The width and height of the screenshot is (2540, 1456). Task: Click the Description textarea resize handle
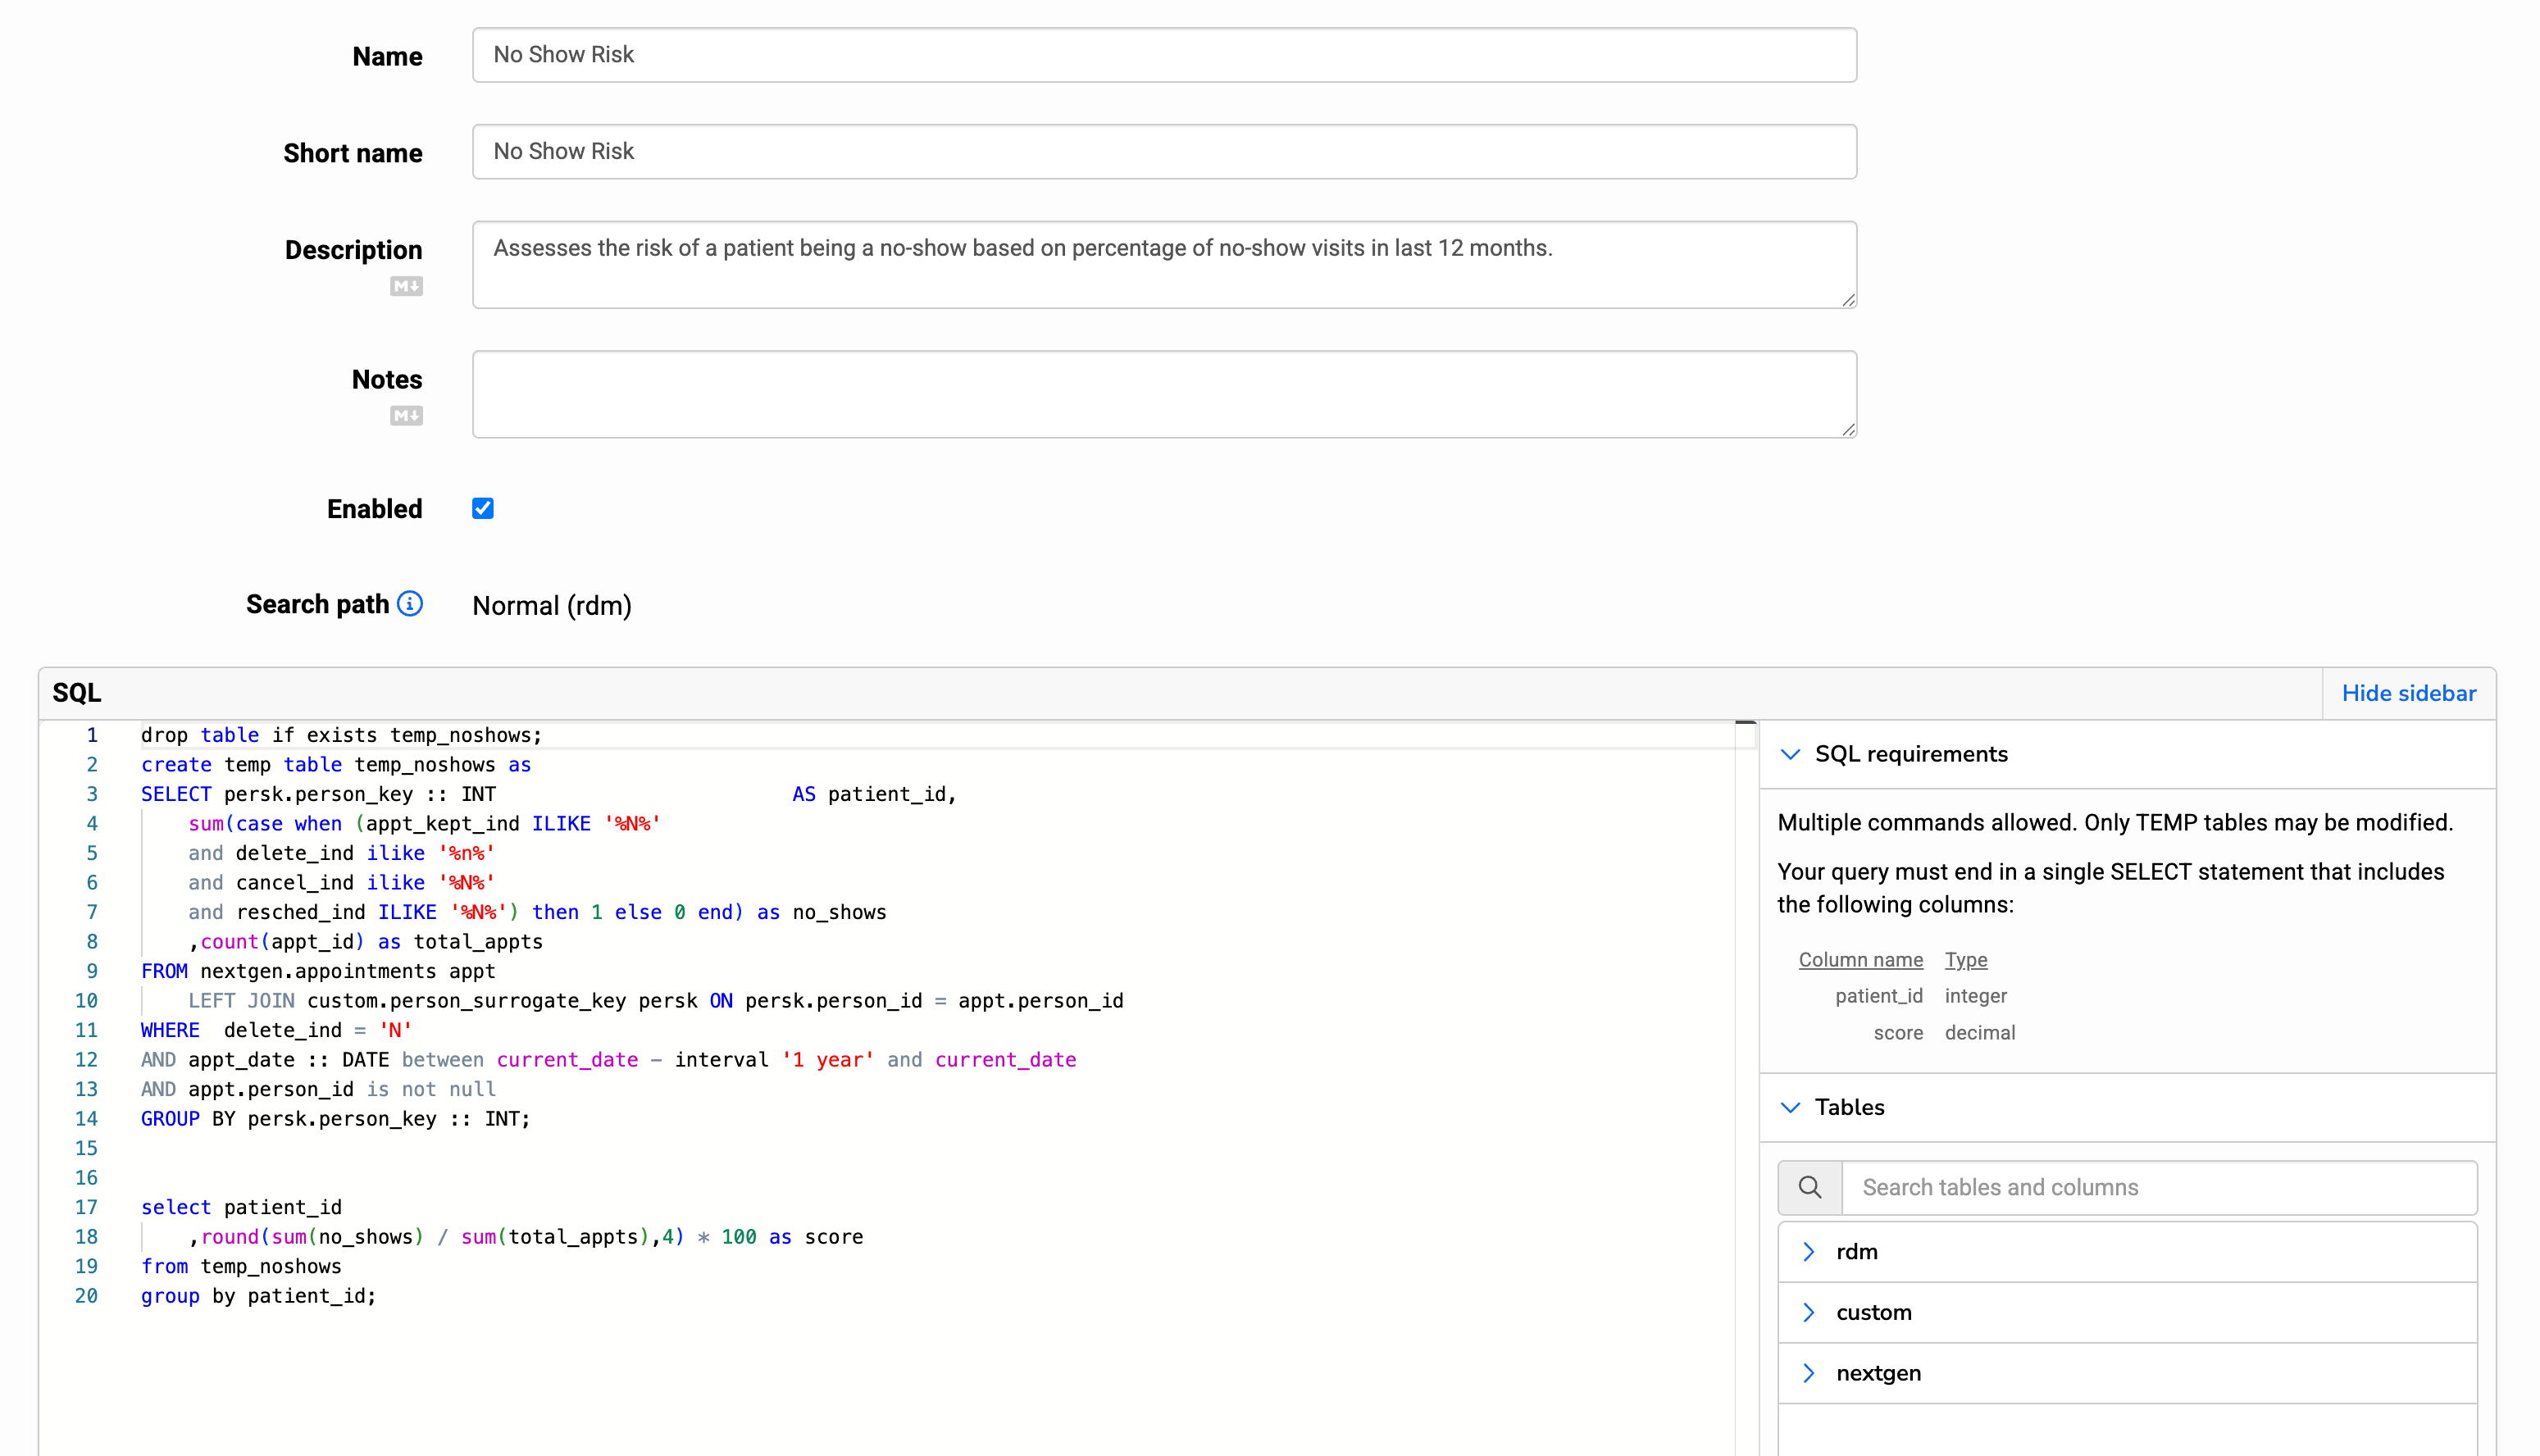coord(1848,300)
